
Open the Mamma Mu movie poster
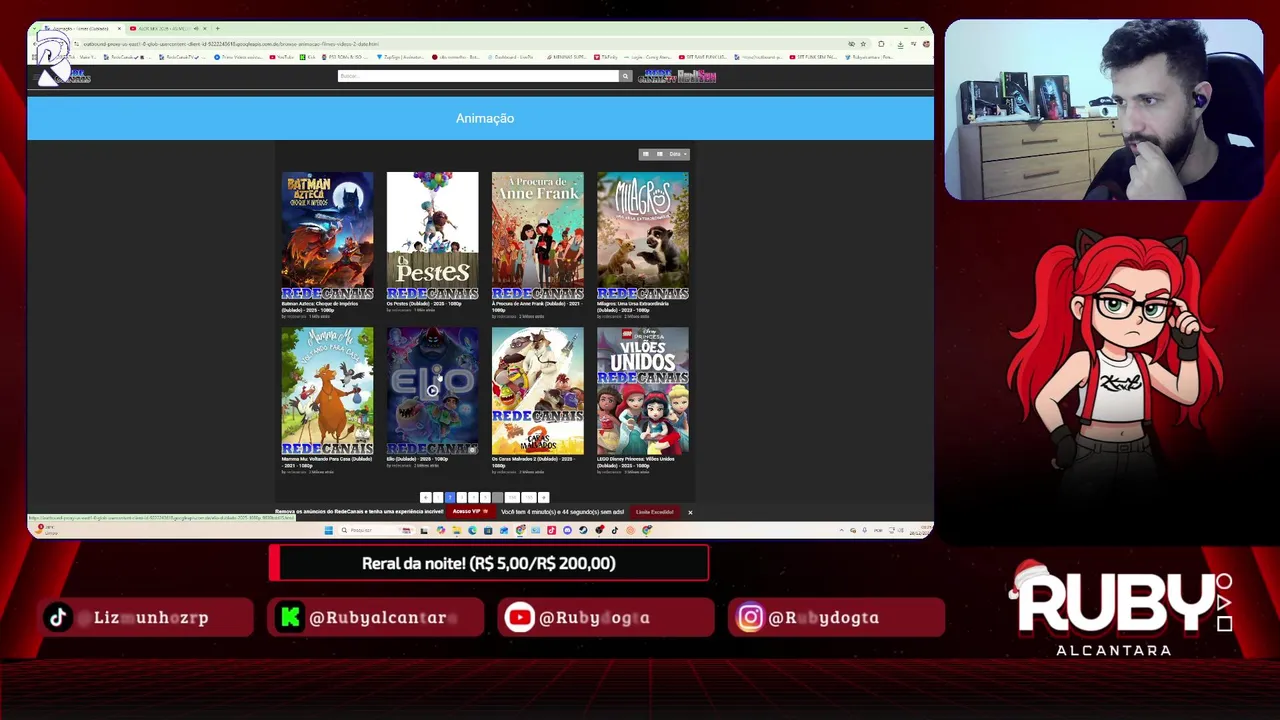click(327, 391)
